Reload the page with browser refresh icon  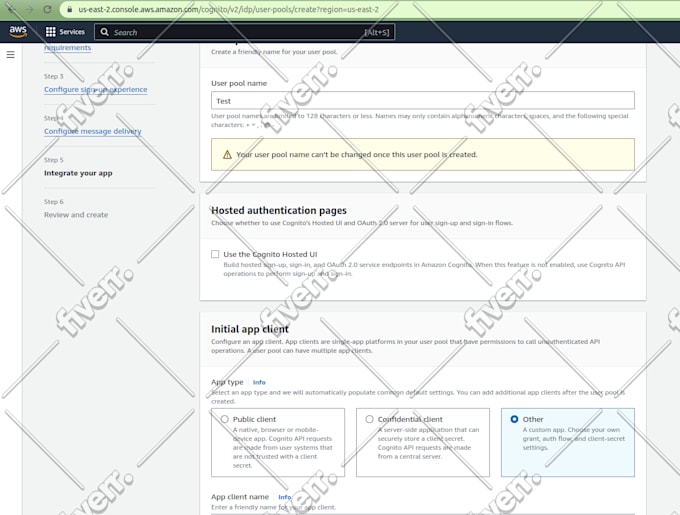coord(47,9)
